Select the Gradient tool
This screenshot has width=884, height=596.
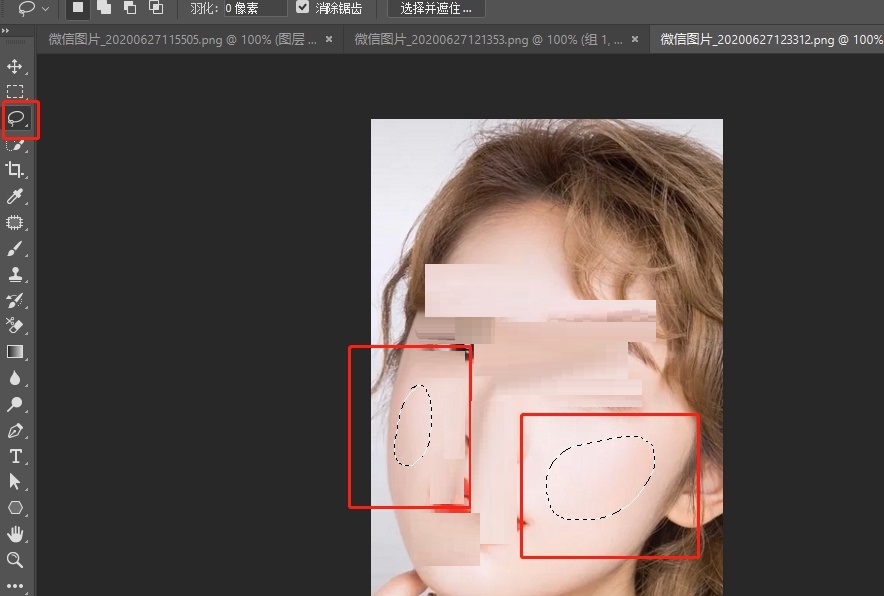[15, 352]
